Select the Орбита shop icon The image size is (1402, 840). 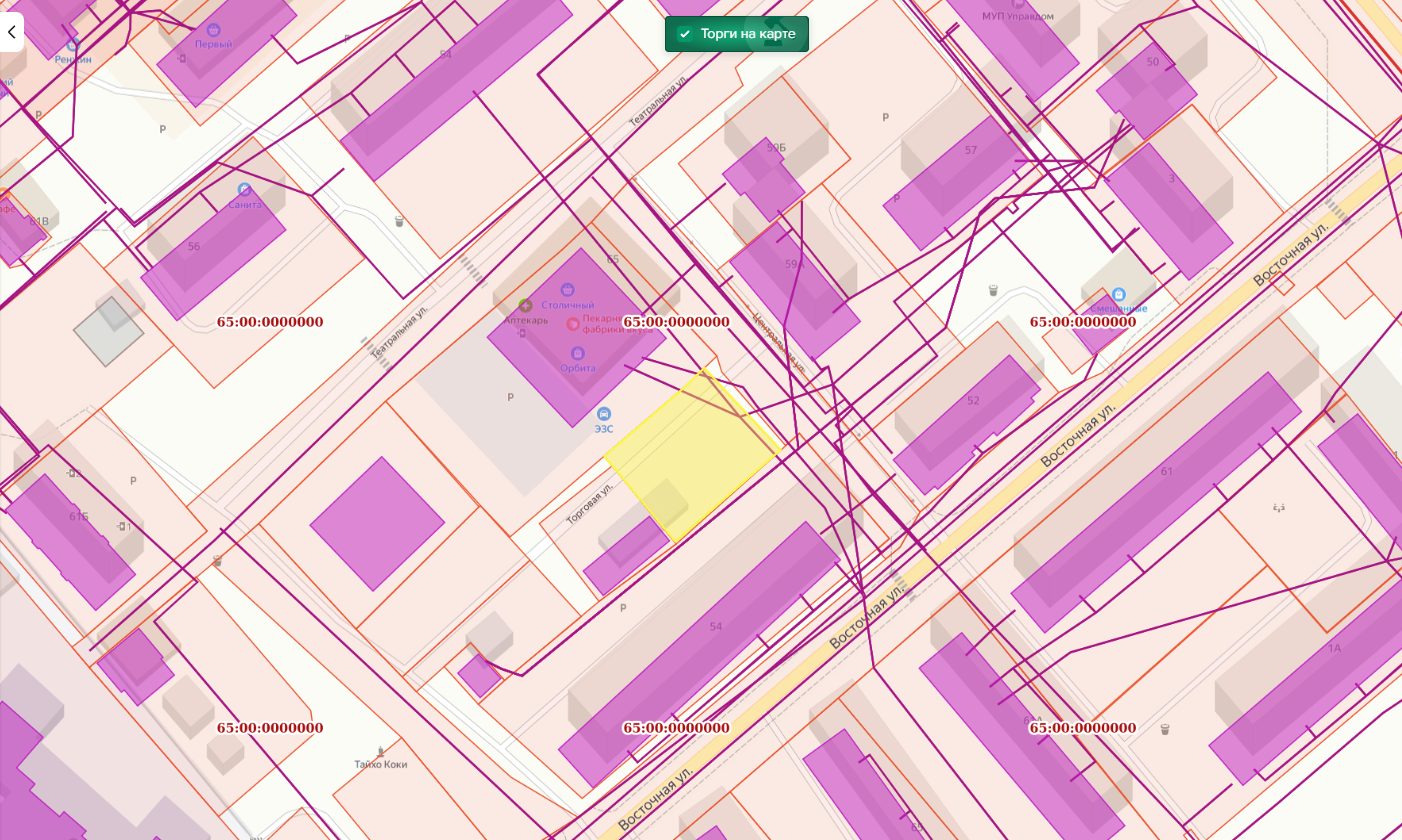pyautogui.click(x=577, y=354)
